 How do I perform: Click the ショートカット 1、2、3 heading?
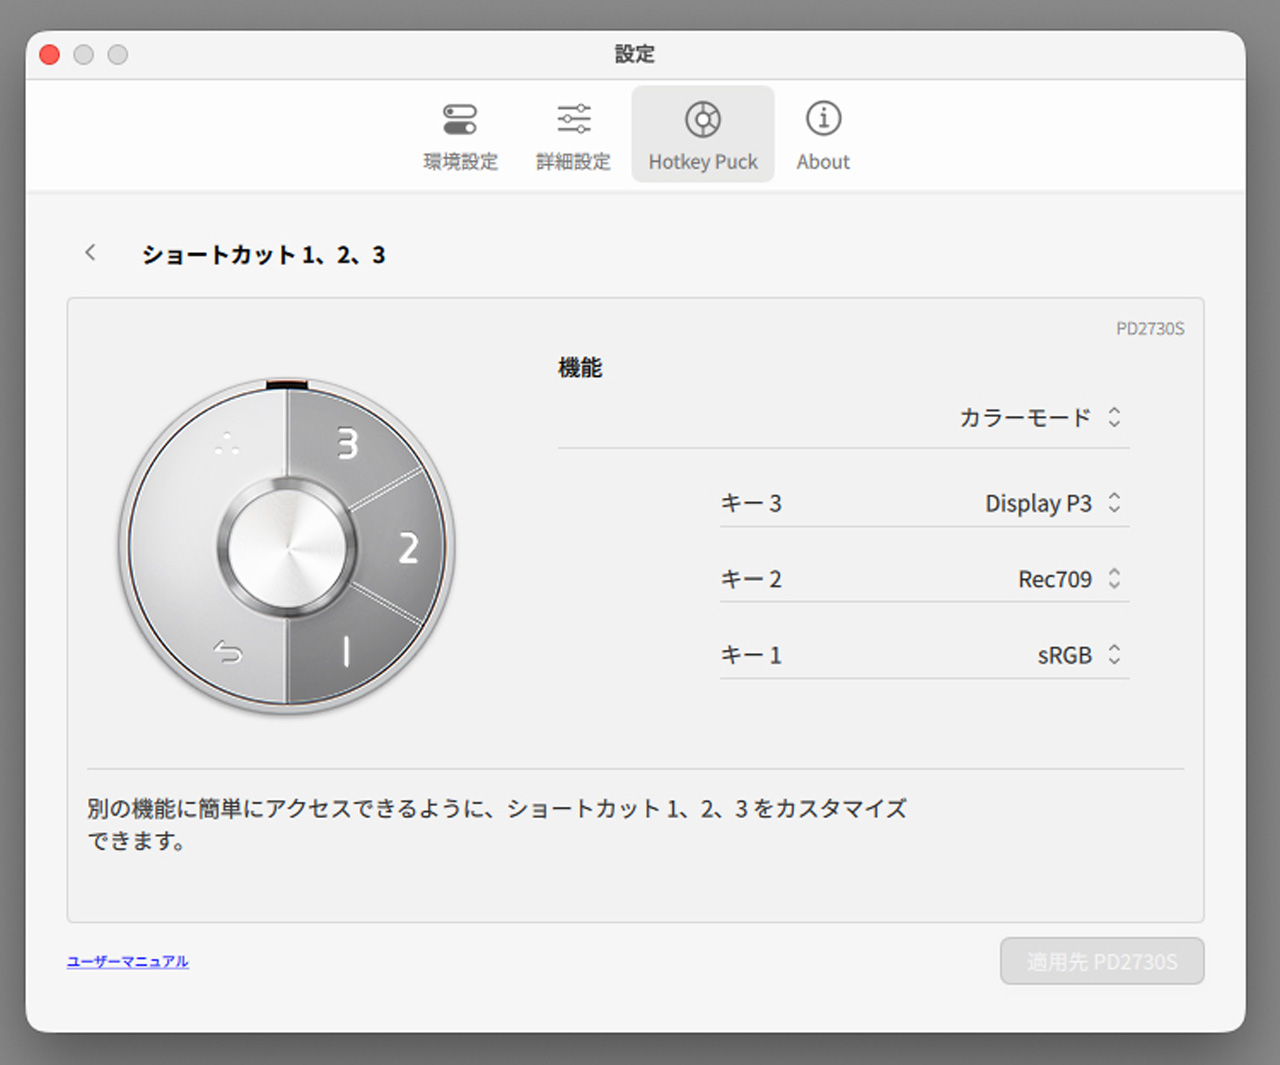click(263, 255)
